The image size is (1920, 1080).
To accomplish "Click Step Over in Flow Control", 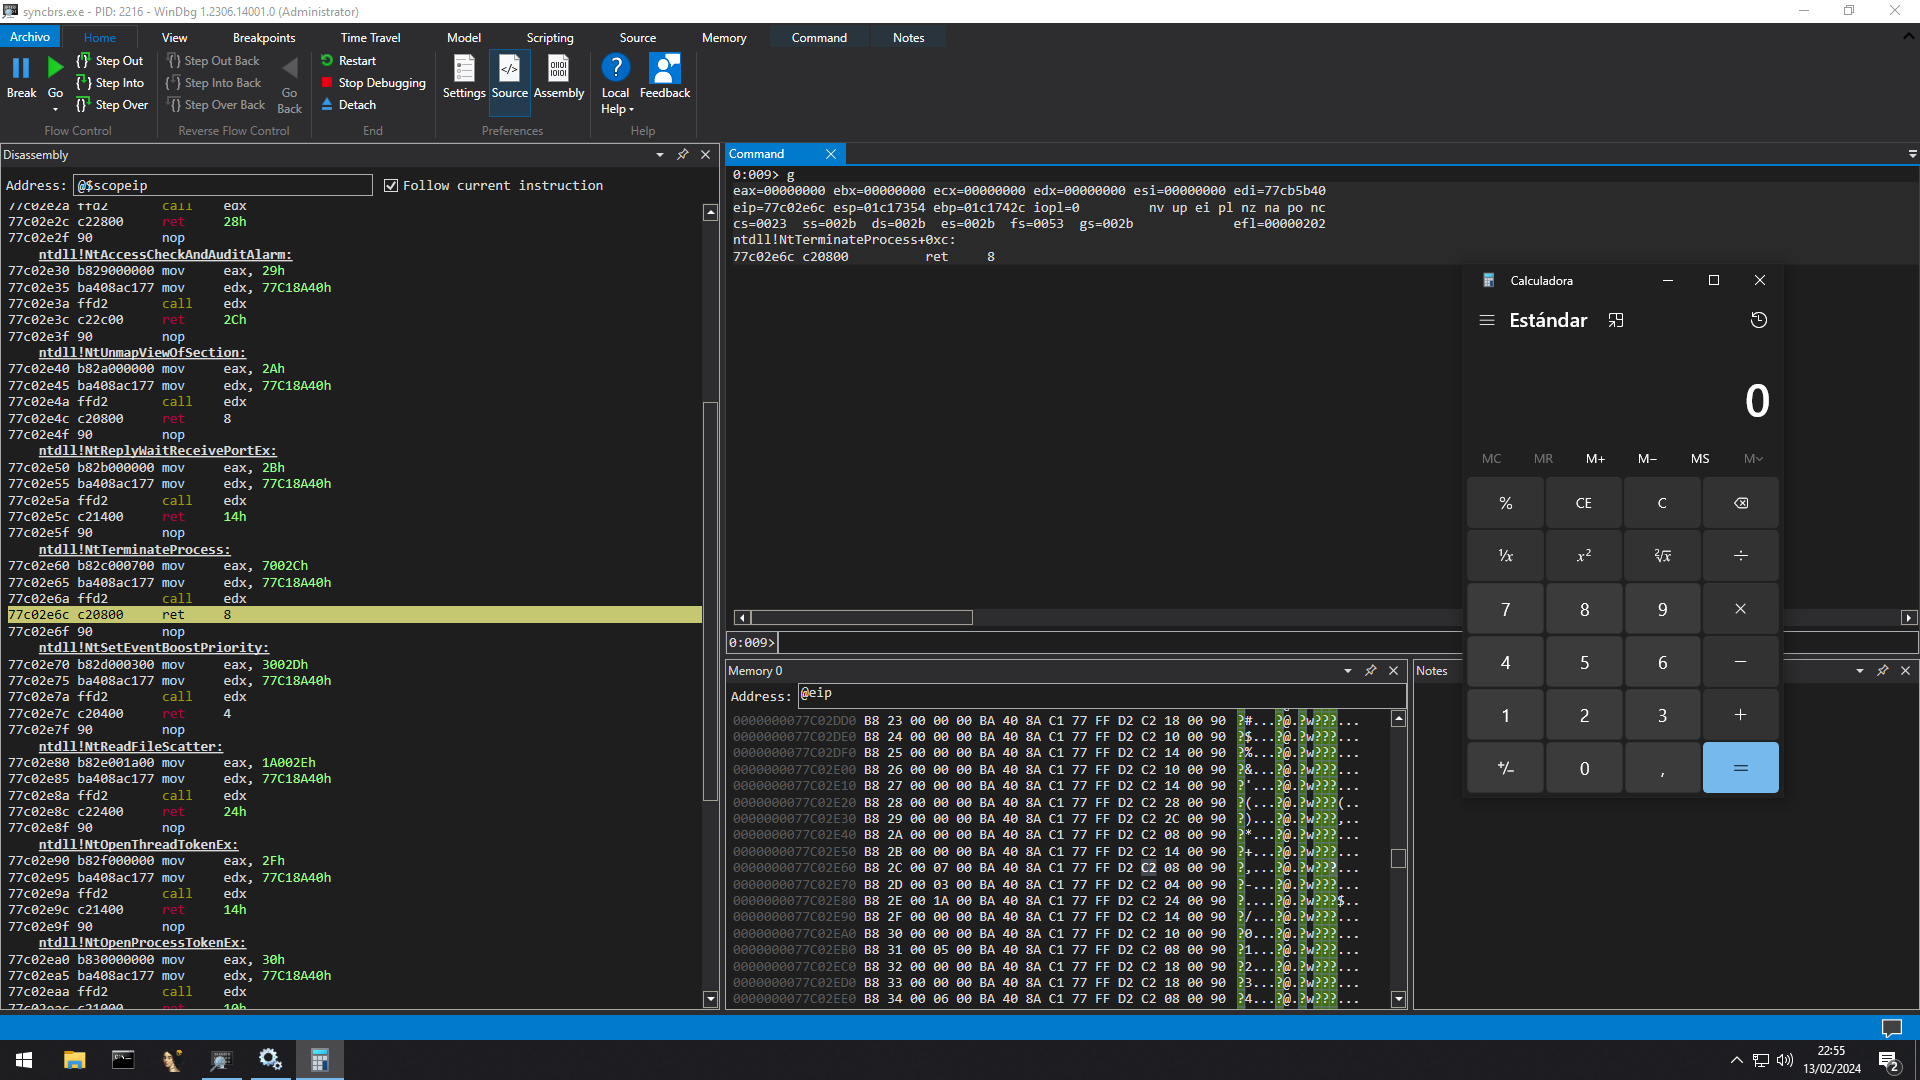I will (111, 105).
